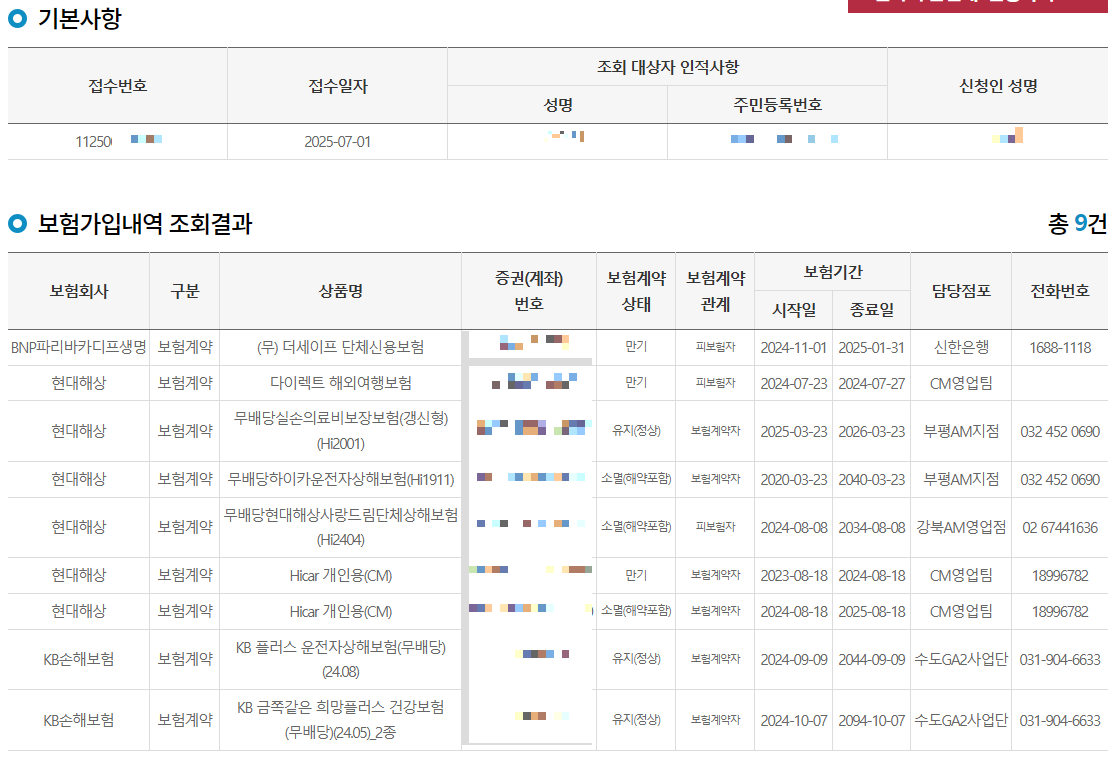Select the 접수번호 column header

click(117, 86)
